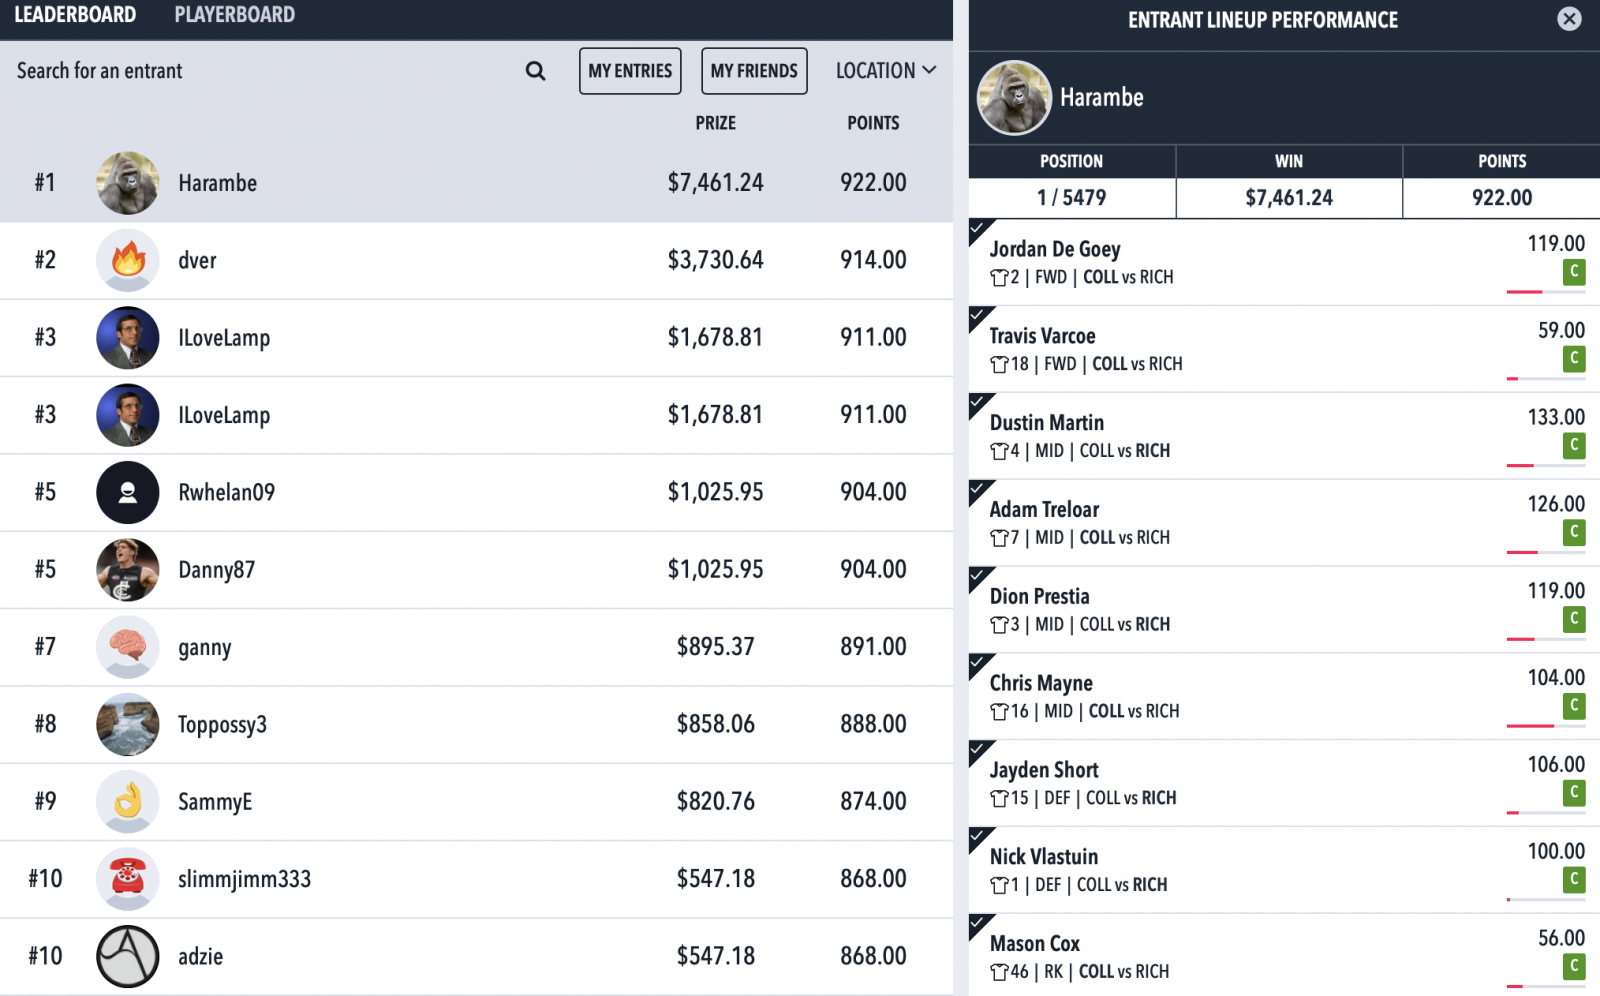Click the POINTS column header in leaderboard
The image size is (1600, 996).
873,123
